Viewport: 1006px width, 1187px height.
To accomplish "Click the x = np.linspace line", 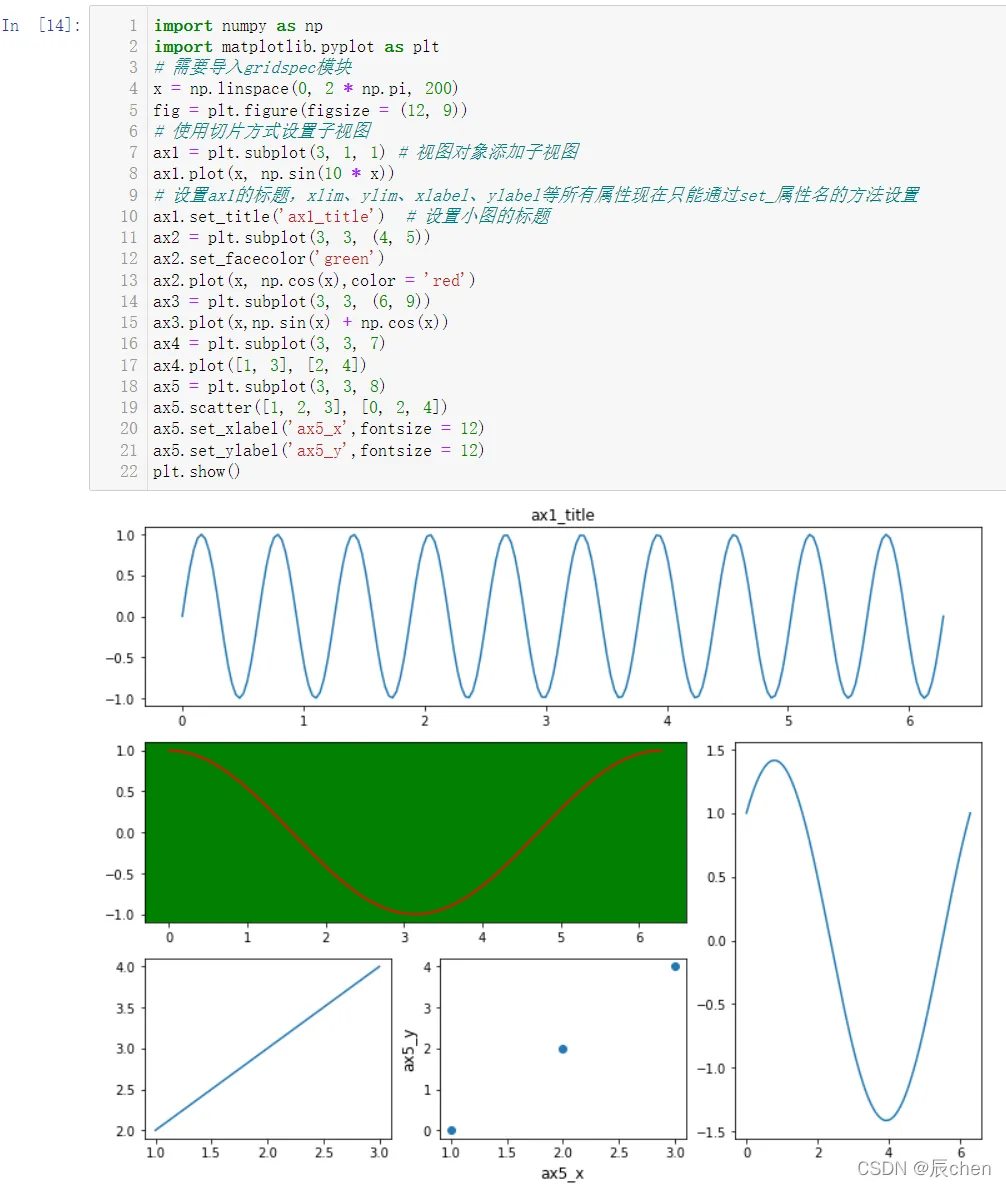I will pos(305,89).
